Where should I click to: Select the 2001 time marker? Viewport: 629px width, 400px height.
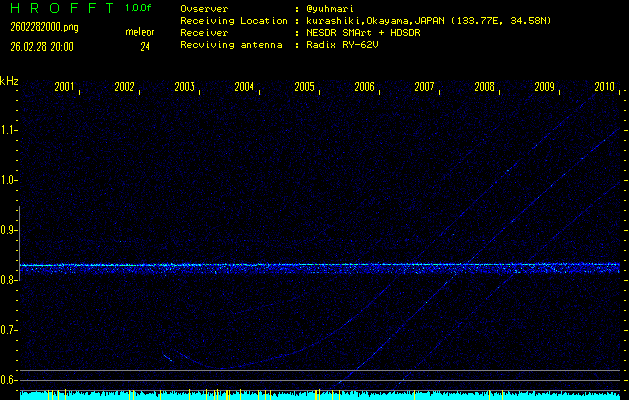tap(64, 87)
